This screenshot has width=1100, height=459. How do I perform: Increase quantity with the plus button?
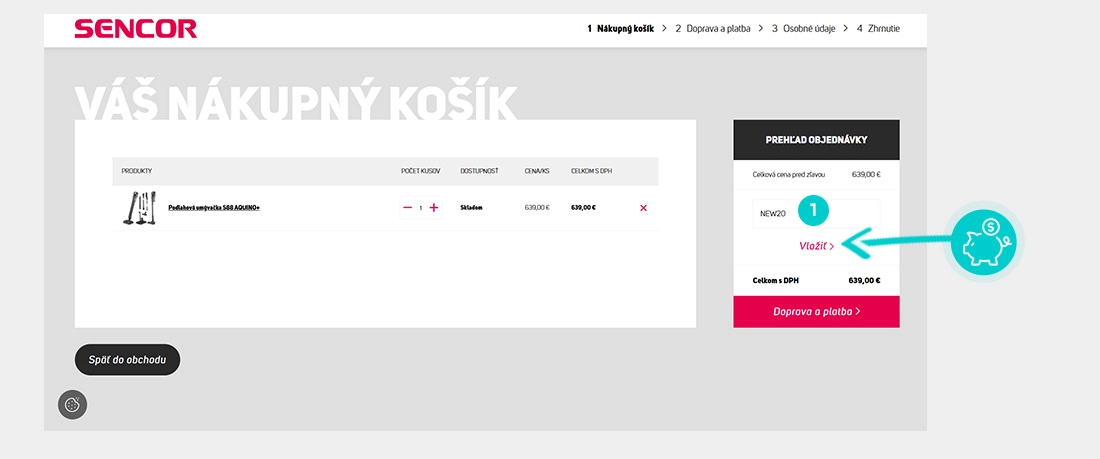(x=434, y=208)
